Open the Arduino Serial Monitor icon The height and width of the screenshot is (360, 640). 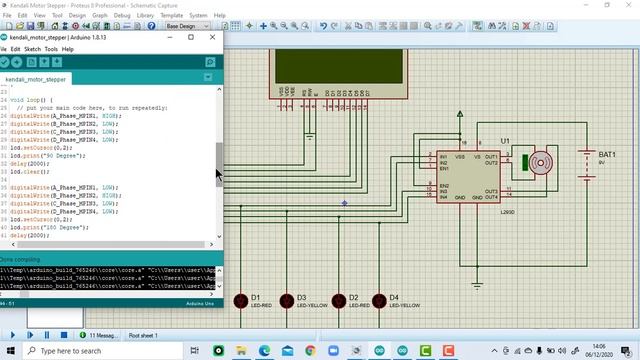point(210,62)
